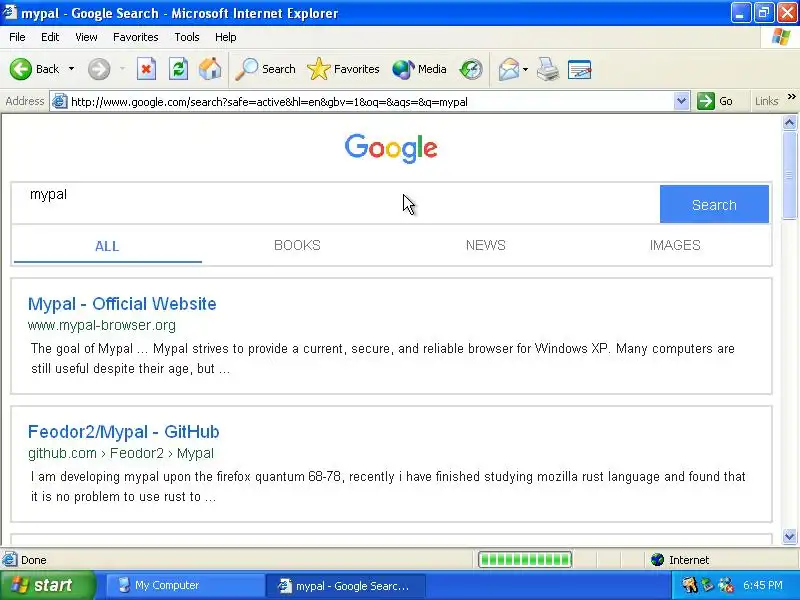Click the IE page icon in status bar
Viewport: 800px width, 600px height.
coord(9,560)
